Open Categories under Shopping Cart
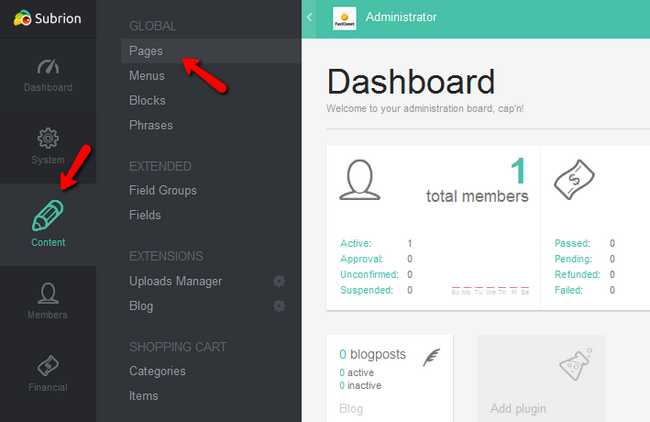This screenshot has width=650, height=422. 157,371
